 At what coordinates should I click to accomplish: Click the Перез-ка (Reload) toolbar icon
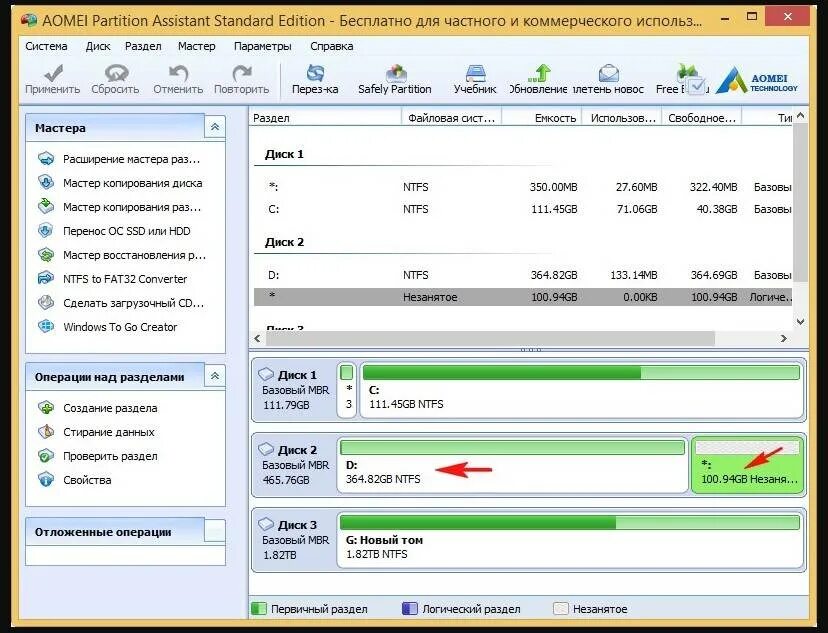point(315,73)
